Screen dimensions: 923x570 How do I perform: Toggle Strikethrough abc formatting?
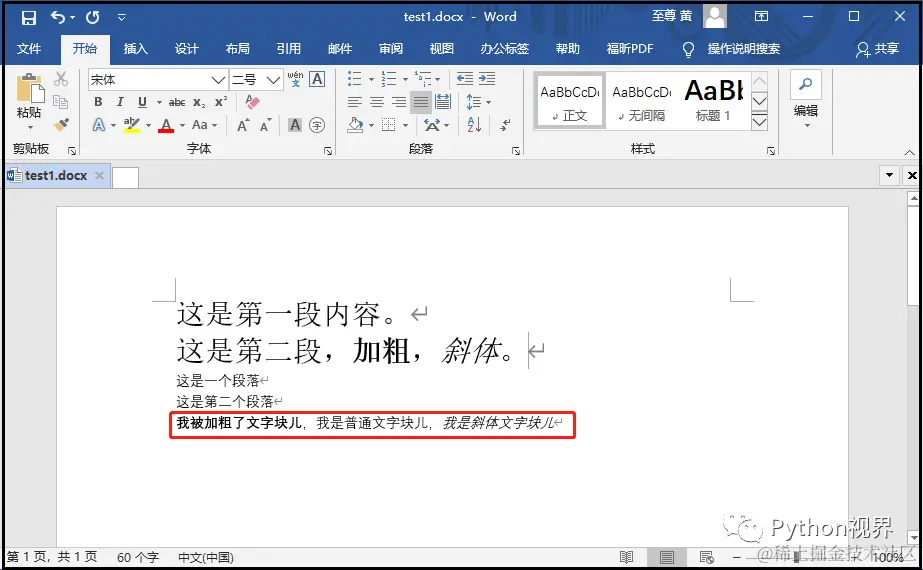pos(177,102)
